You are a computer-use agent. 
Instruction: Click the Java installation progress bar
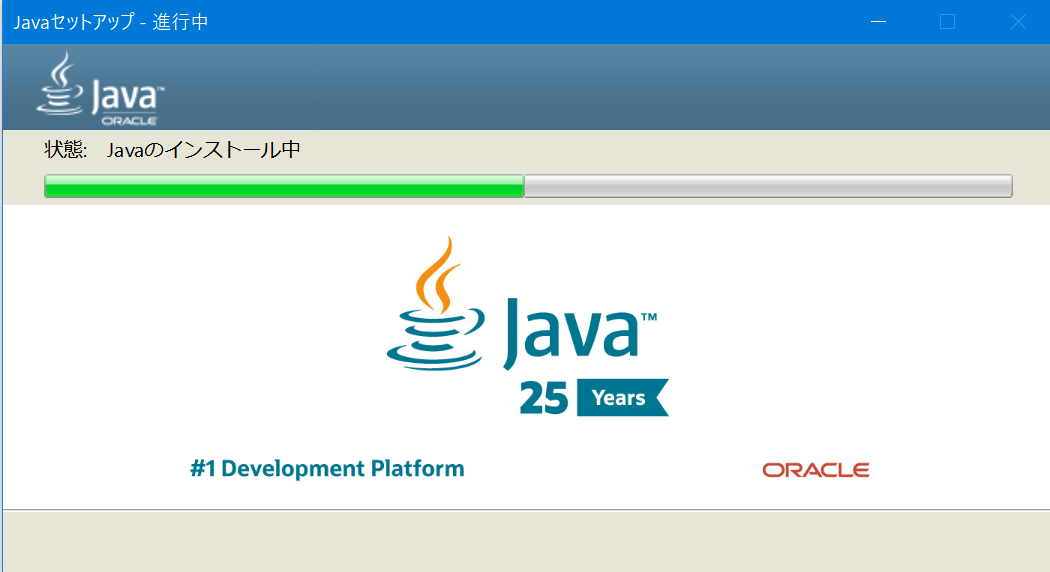point(528,186)
